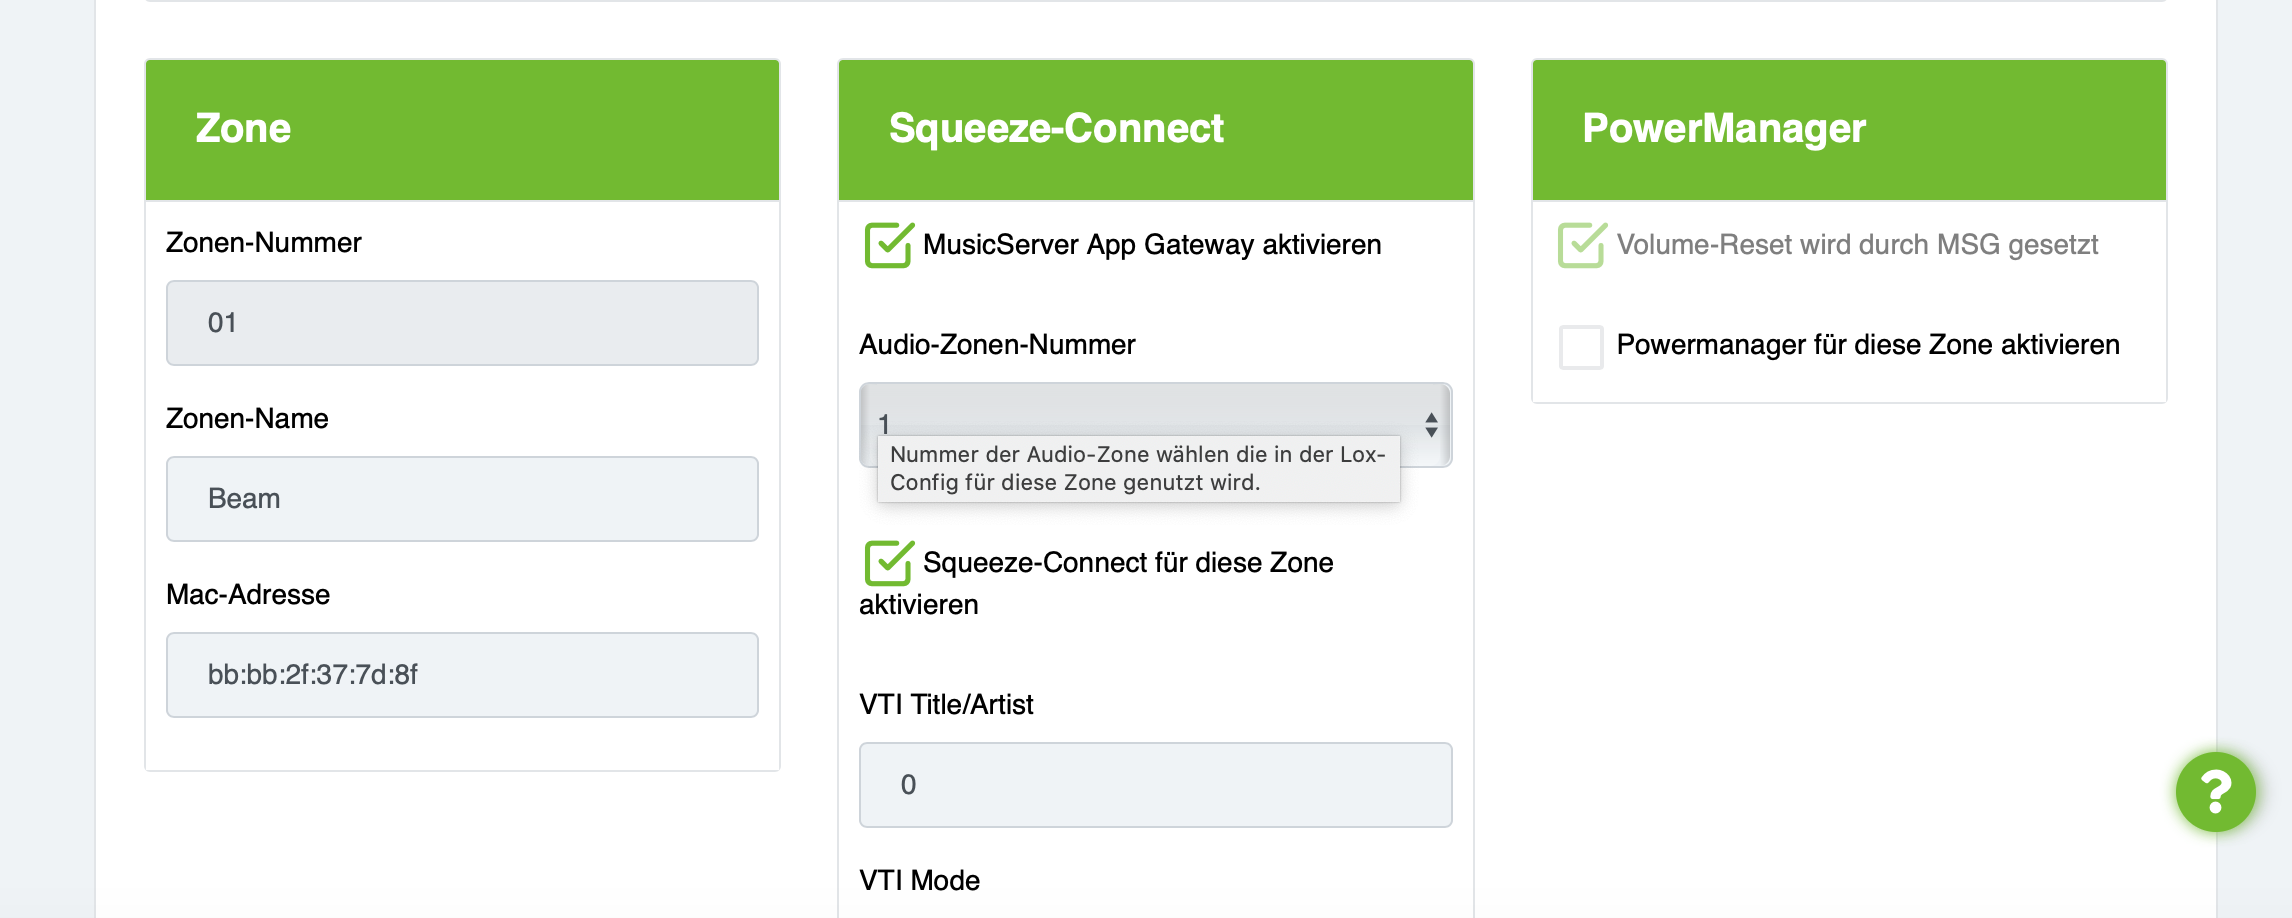Click the Audio-Zonen-Nummer tooltip text
This screenshot has height=918, width=2292.
tap(1137, 469)
